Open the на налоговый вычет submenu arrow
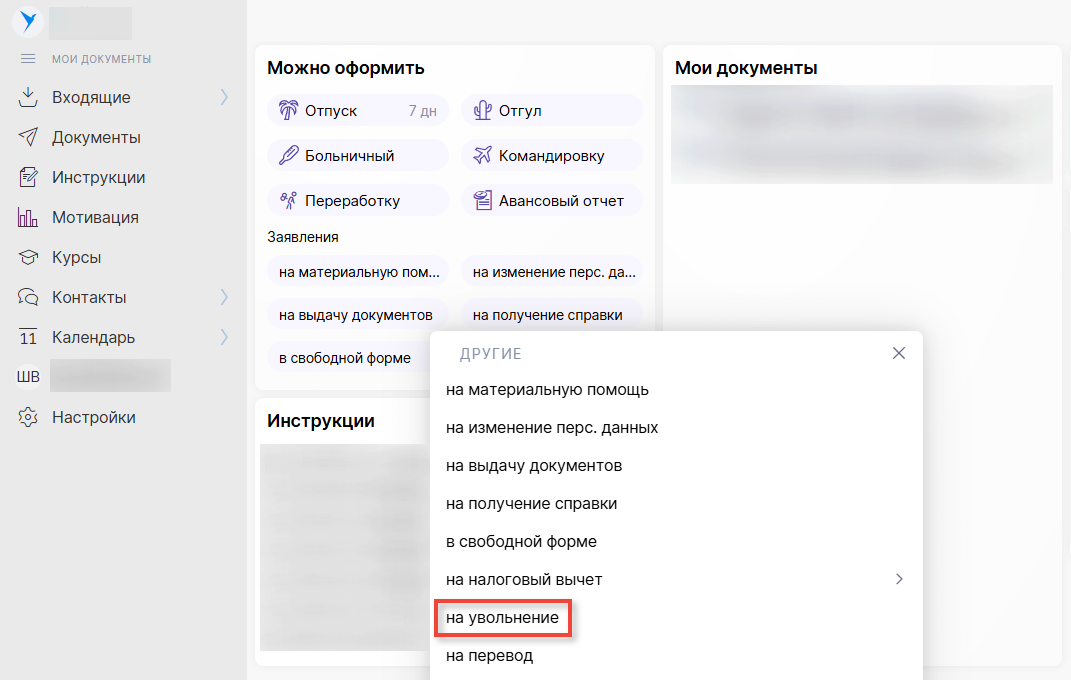Screen dimensions: 1071x680 (x=899, y=579)
